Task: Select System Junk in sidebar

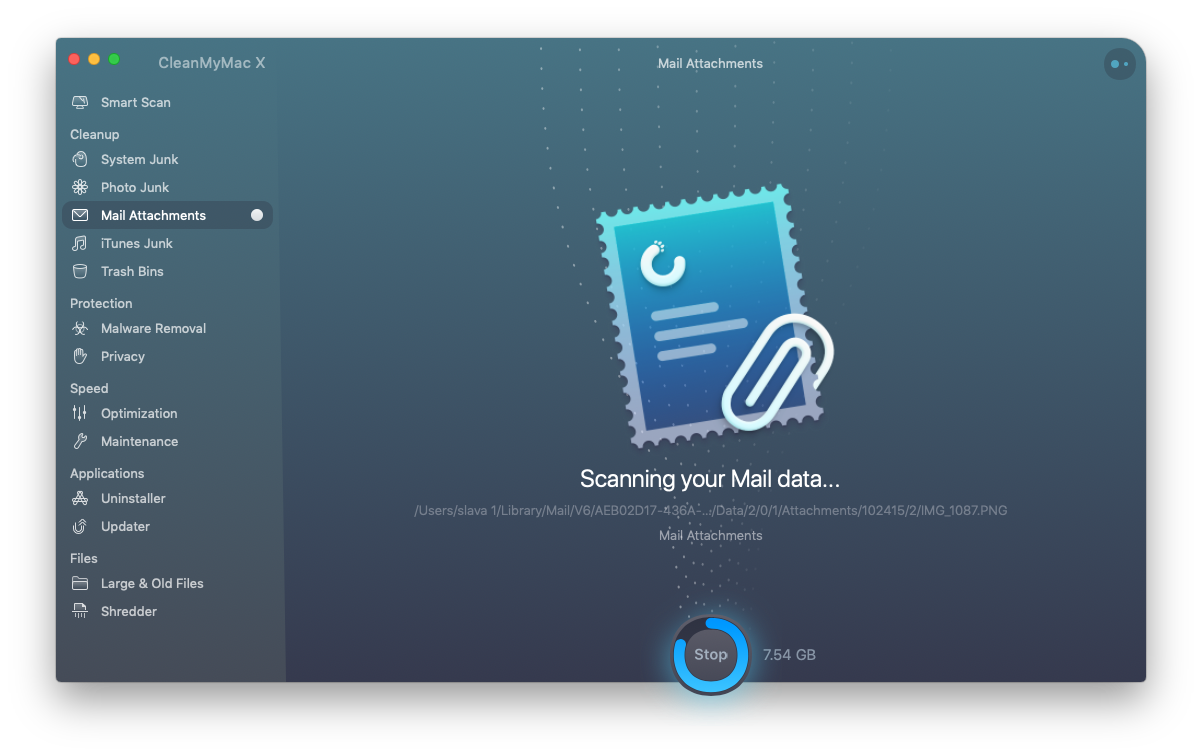Action: tap(167, 159)
